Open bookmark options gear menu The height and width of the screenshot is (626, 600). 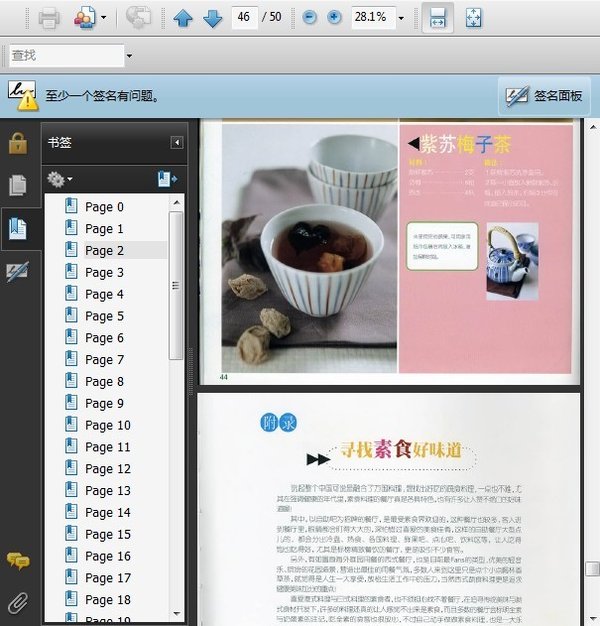[x=59, y=179]
